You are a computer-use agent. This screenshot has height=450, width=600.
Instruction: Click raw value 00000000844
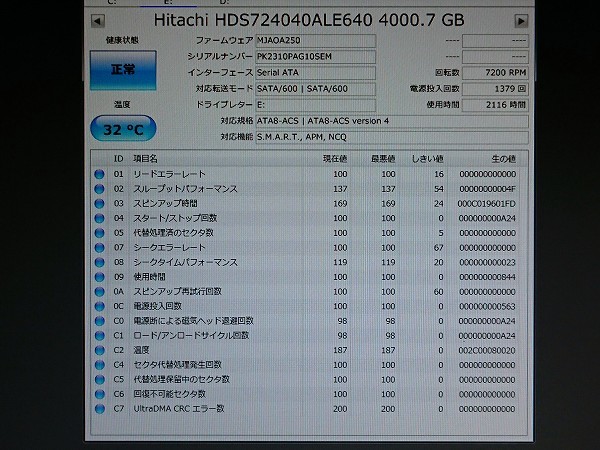coord(487,277)
